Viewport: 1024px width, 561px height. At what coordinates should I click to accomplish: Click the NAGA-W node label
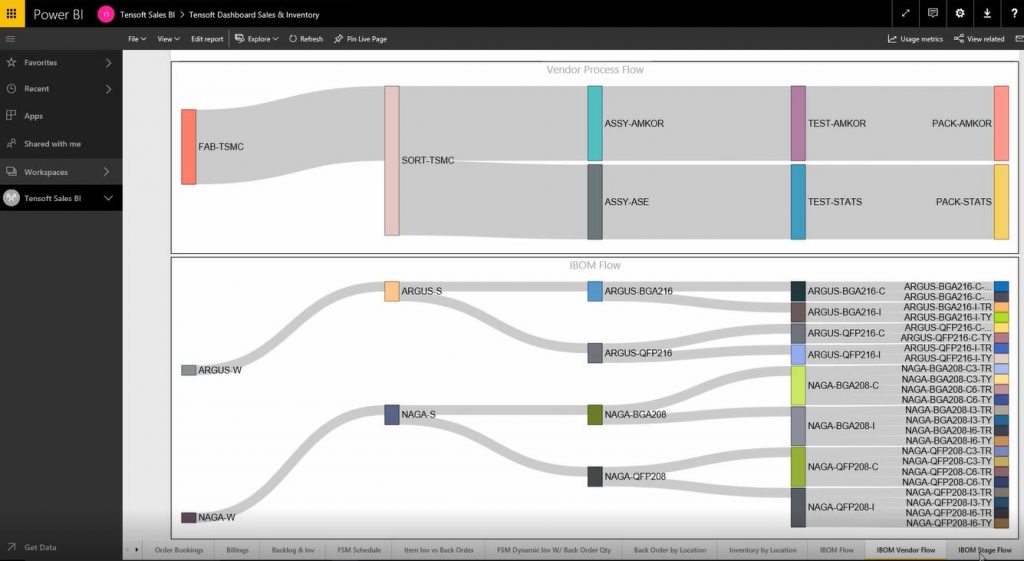(216, 517)
